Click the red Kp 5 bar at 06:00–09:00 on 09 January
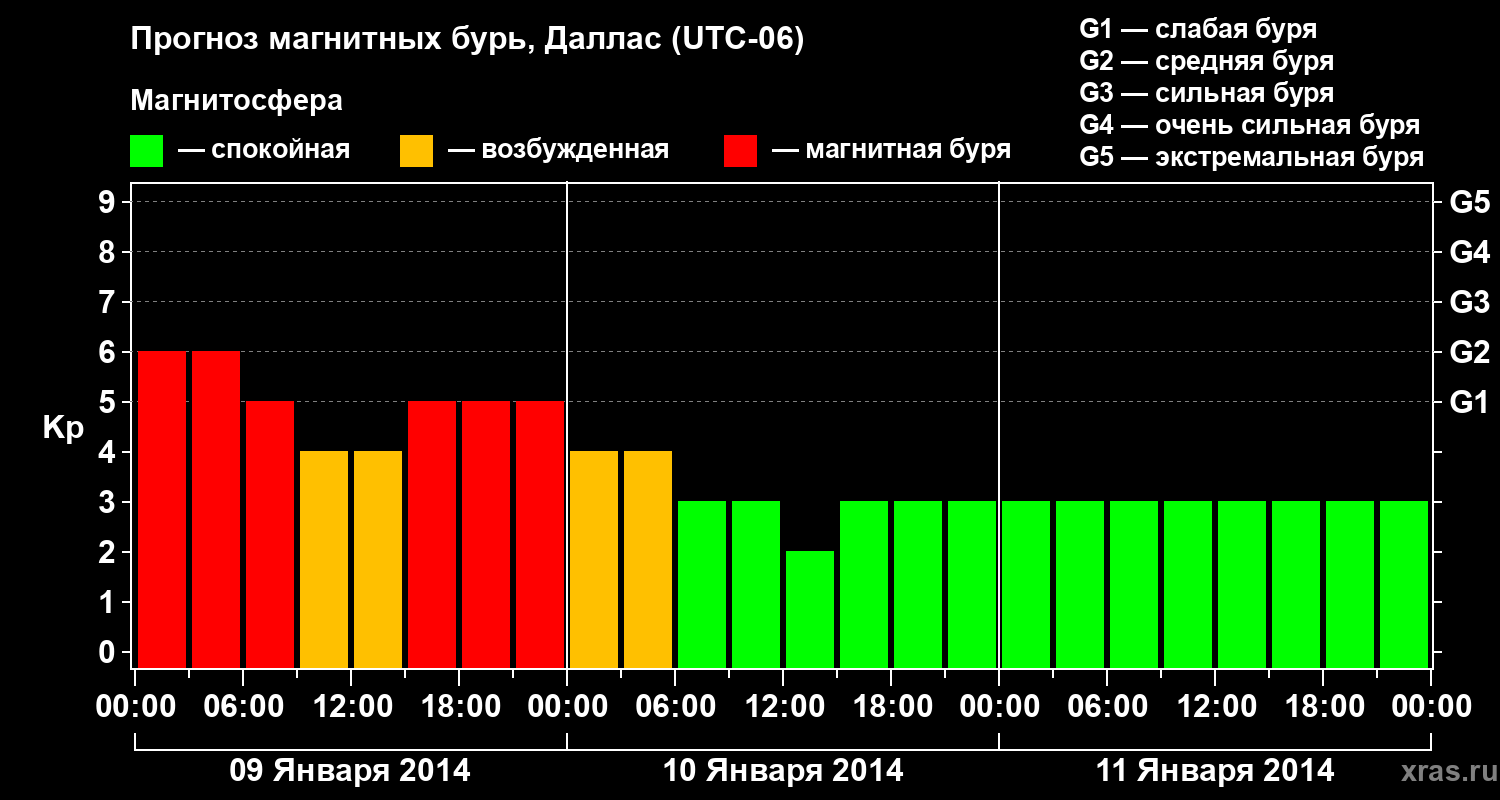 (x=270, y=535)
